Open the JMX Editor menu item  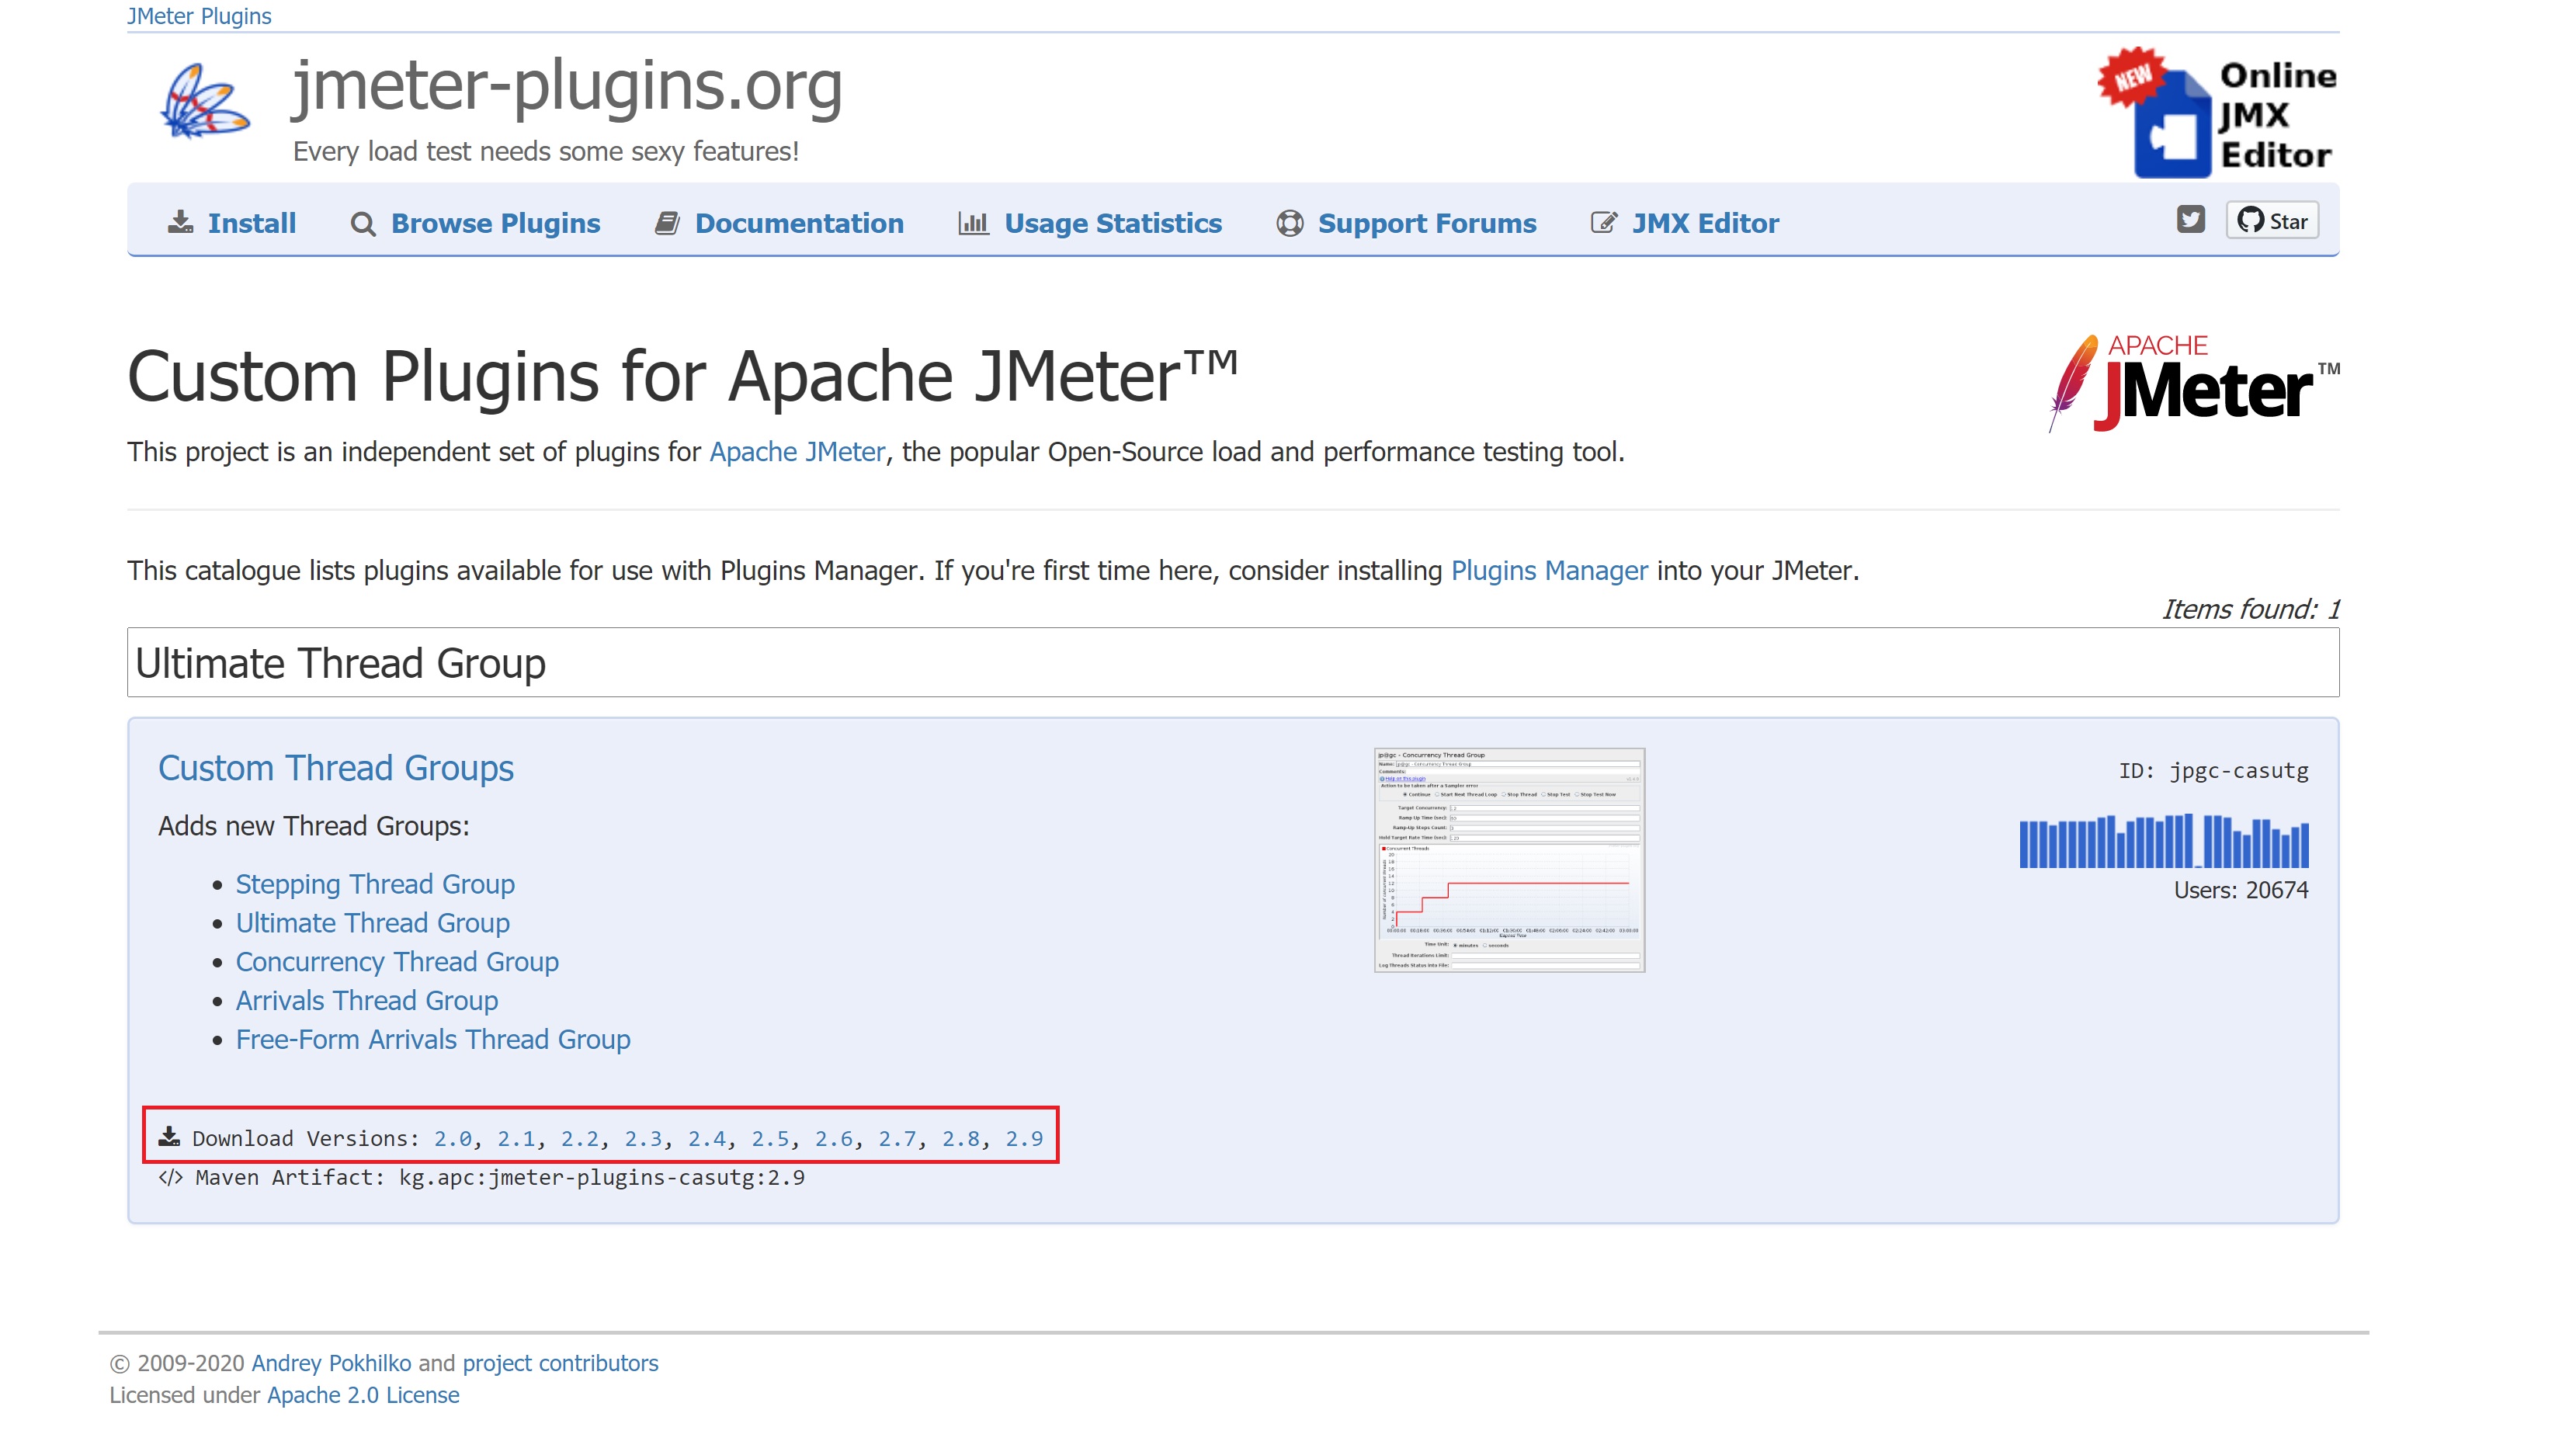(x=1705, y=223)
